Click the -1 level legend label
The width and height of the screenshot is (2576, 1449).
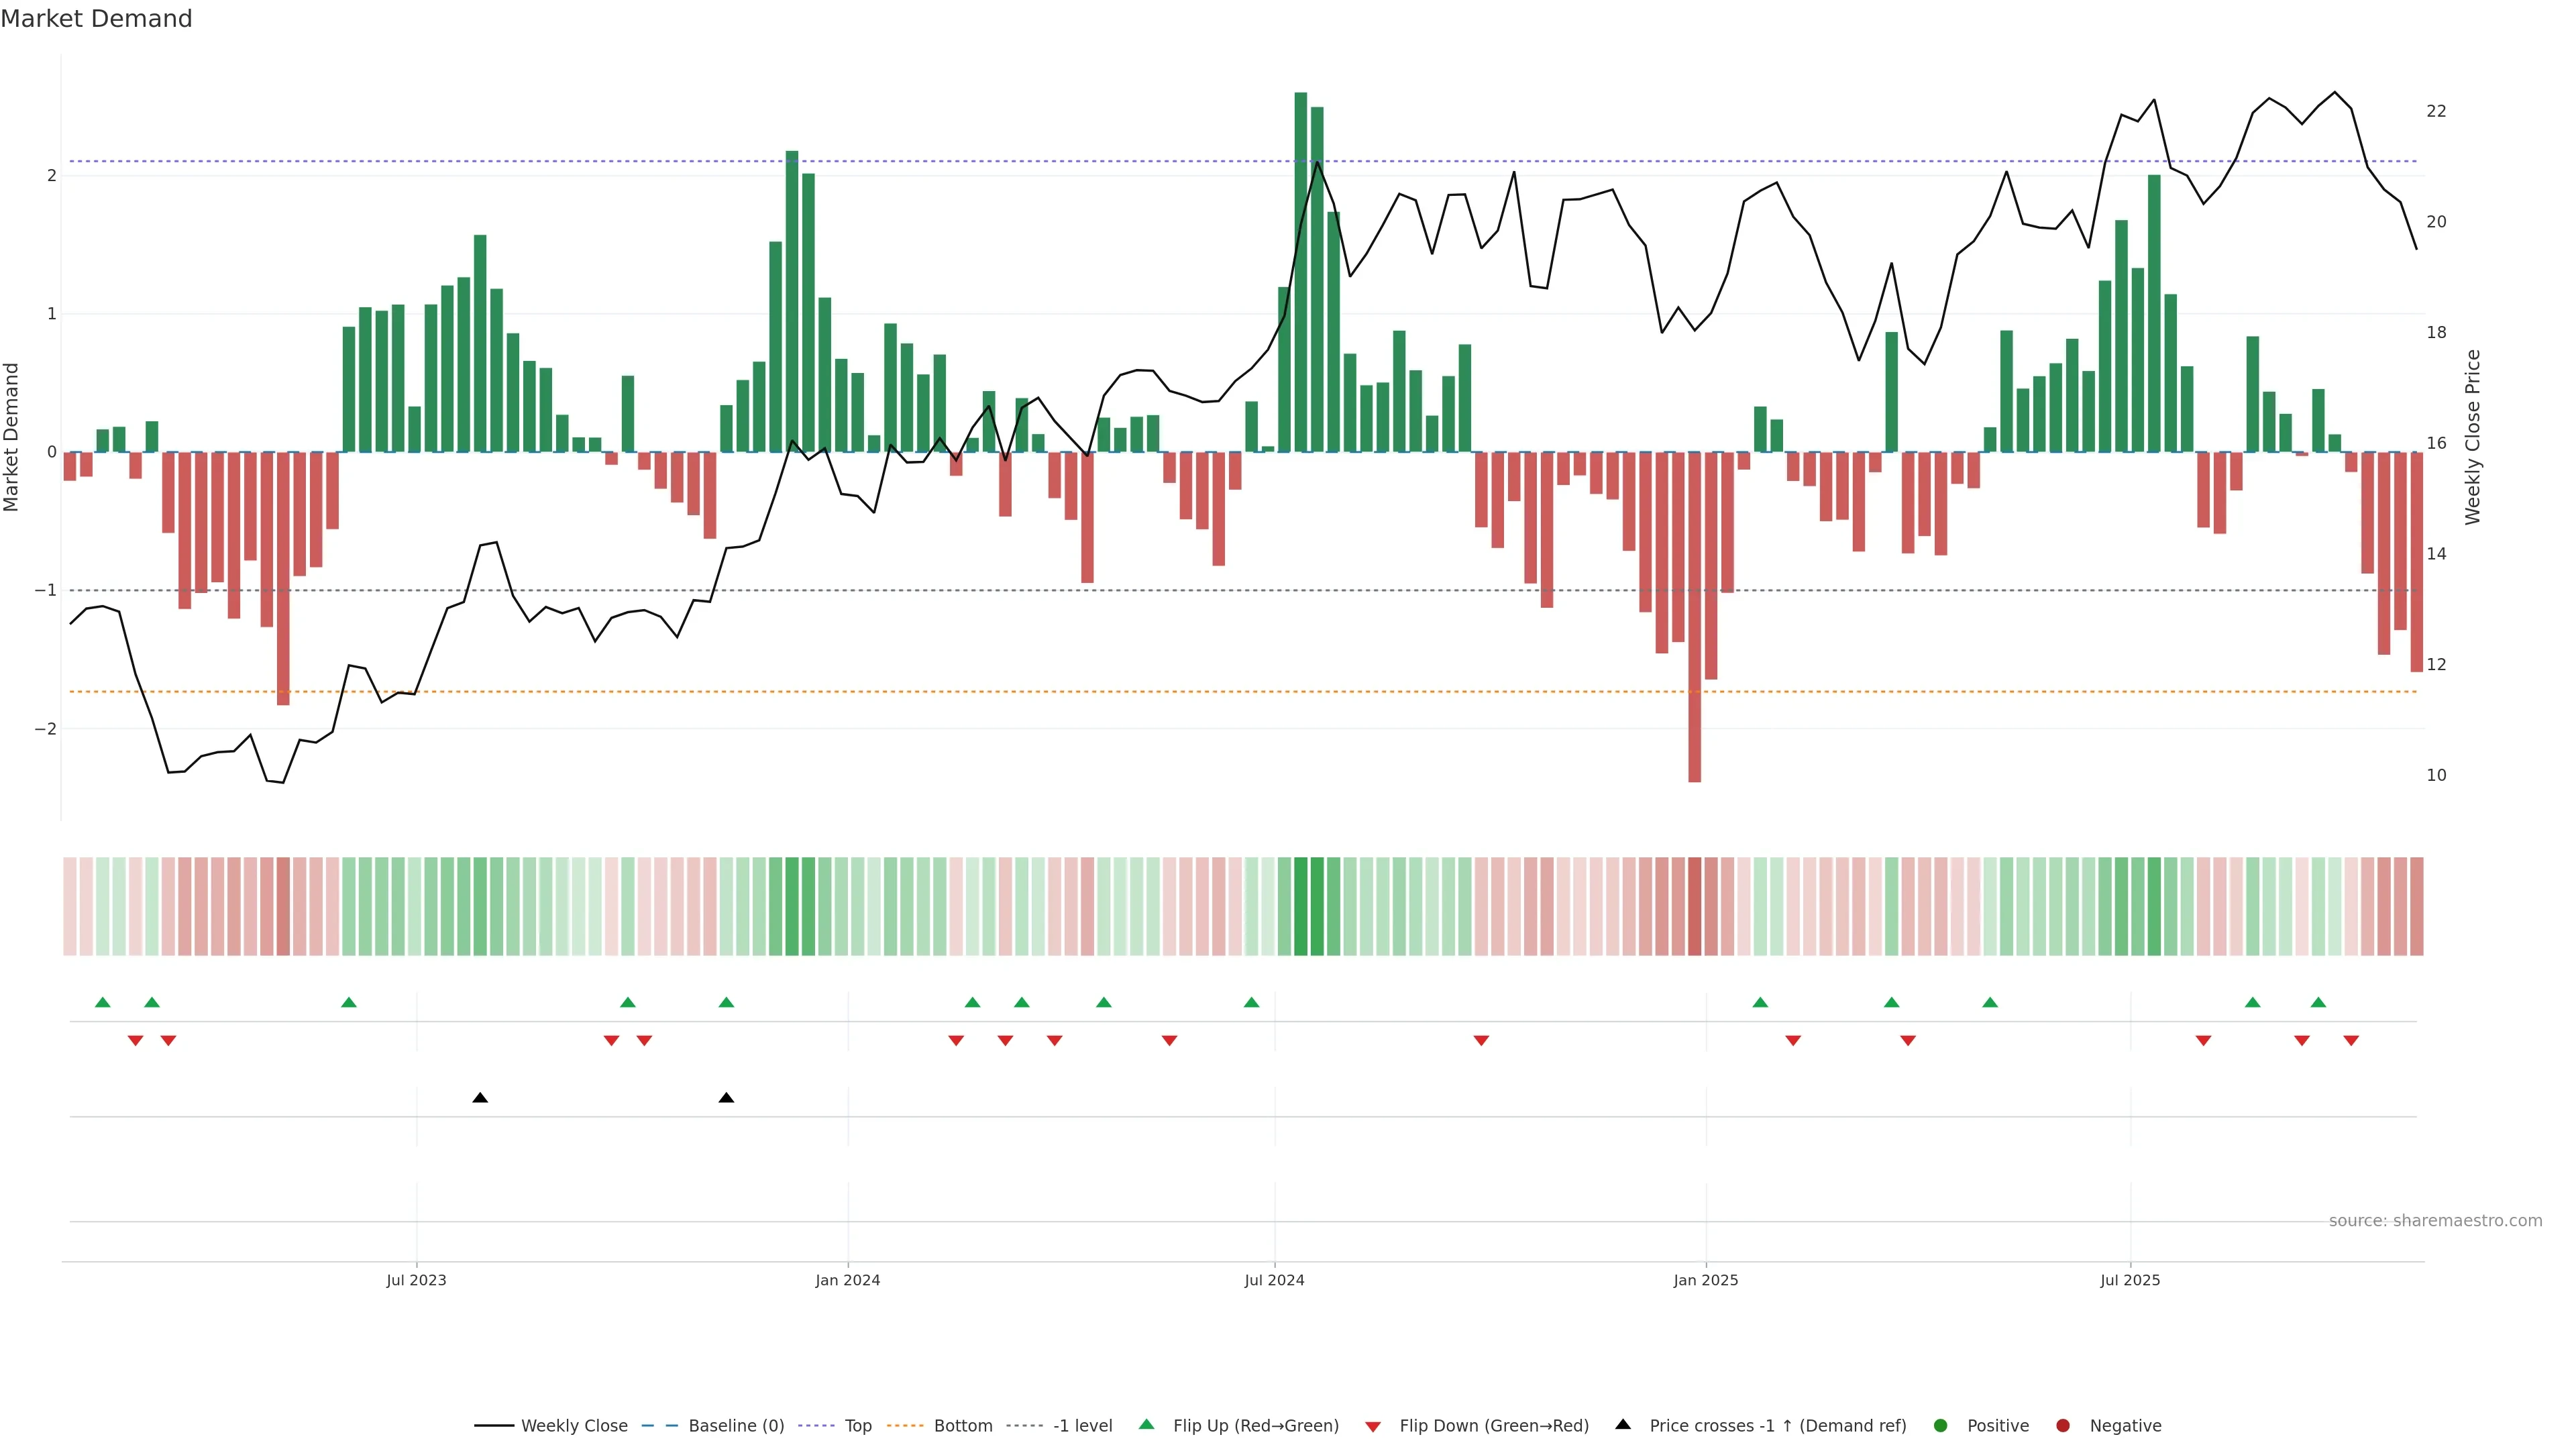click(x=1082, y=1426)
